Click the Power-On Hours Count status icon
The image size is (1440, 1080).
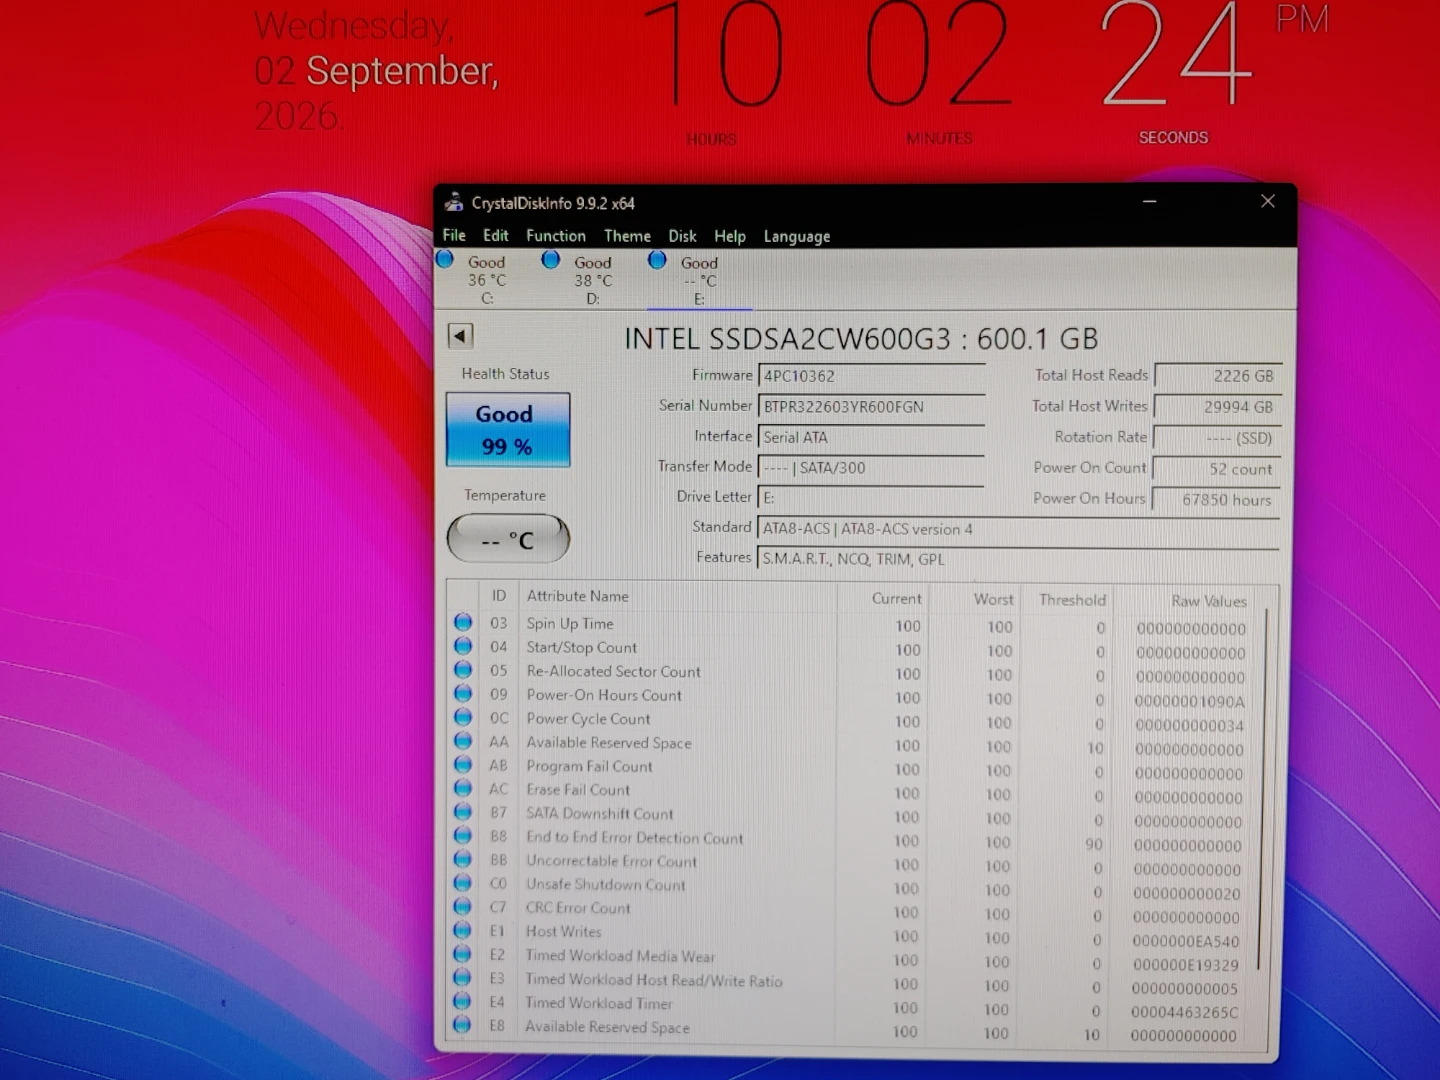(x=463, y=693)
